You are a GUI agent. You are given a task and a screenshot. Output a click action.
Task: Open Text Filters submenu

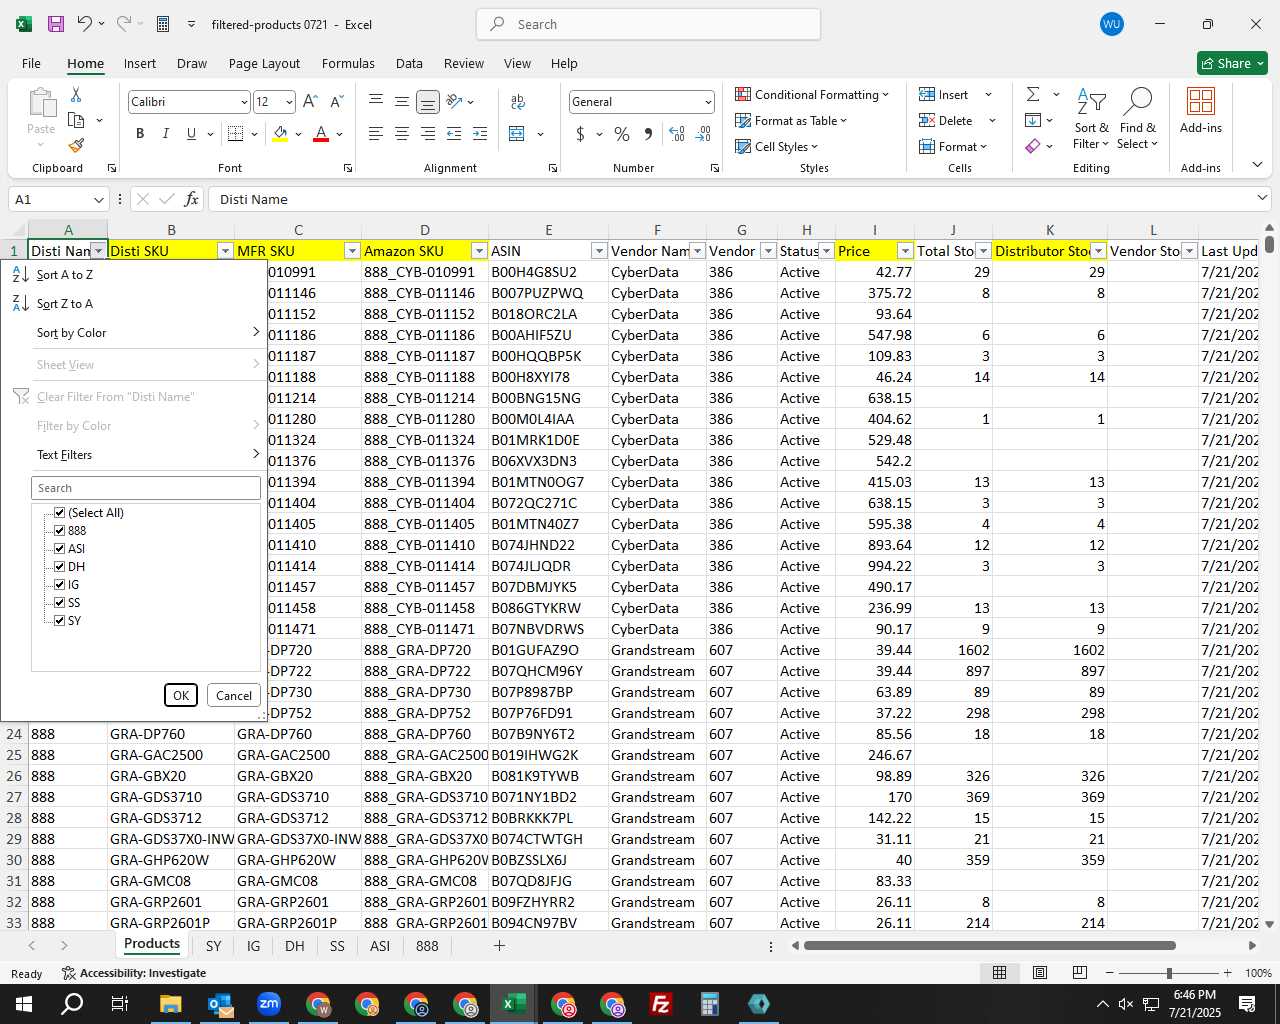tap(134, 455)
